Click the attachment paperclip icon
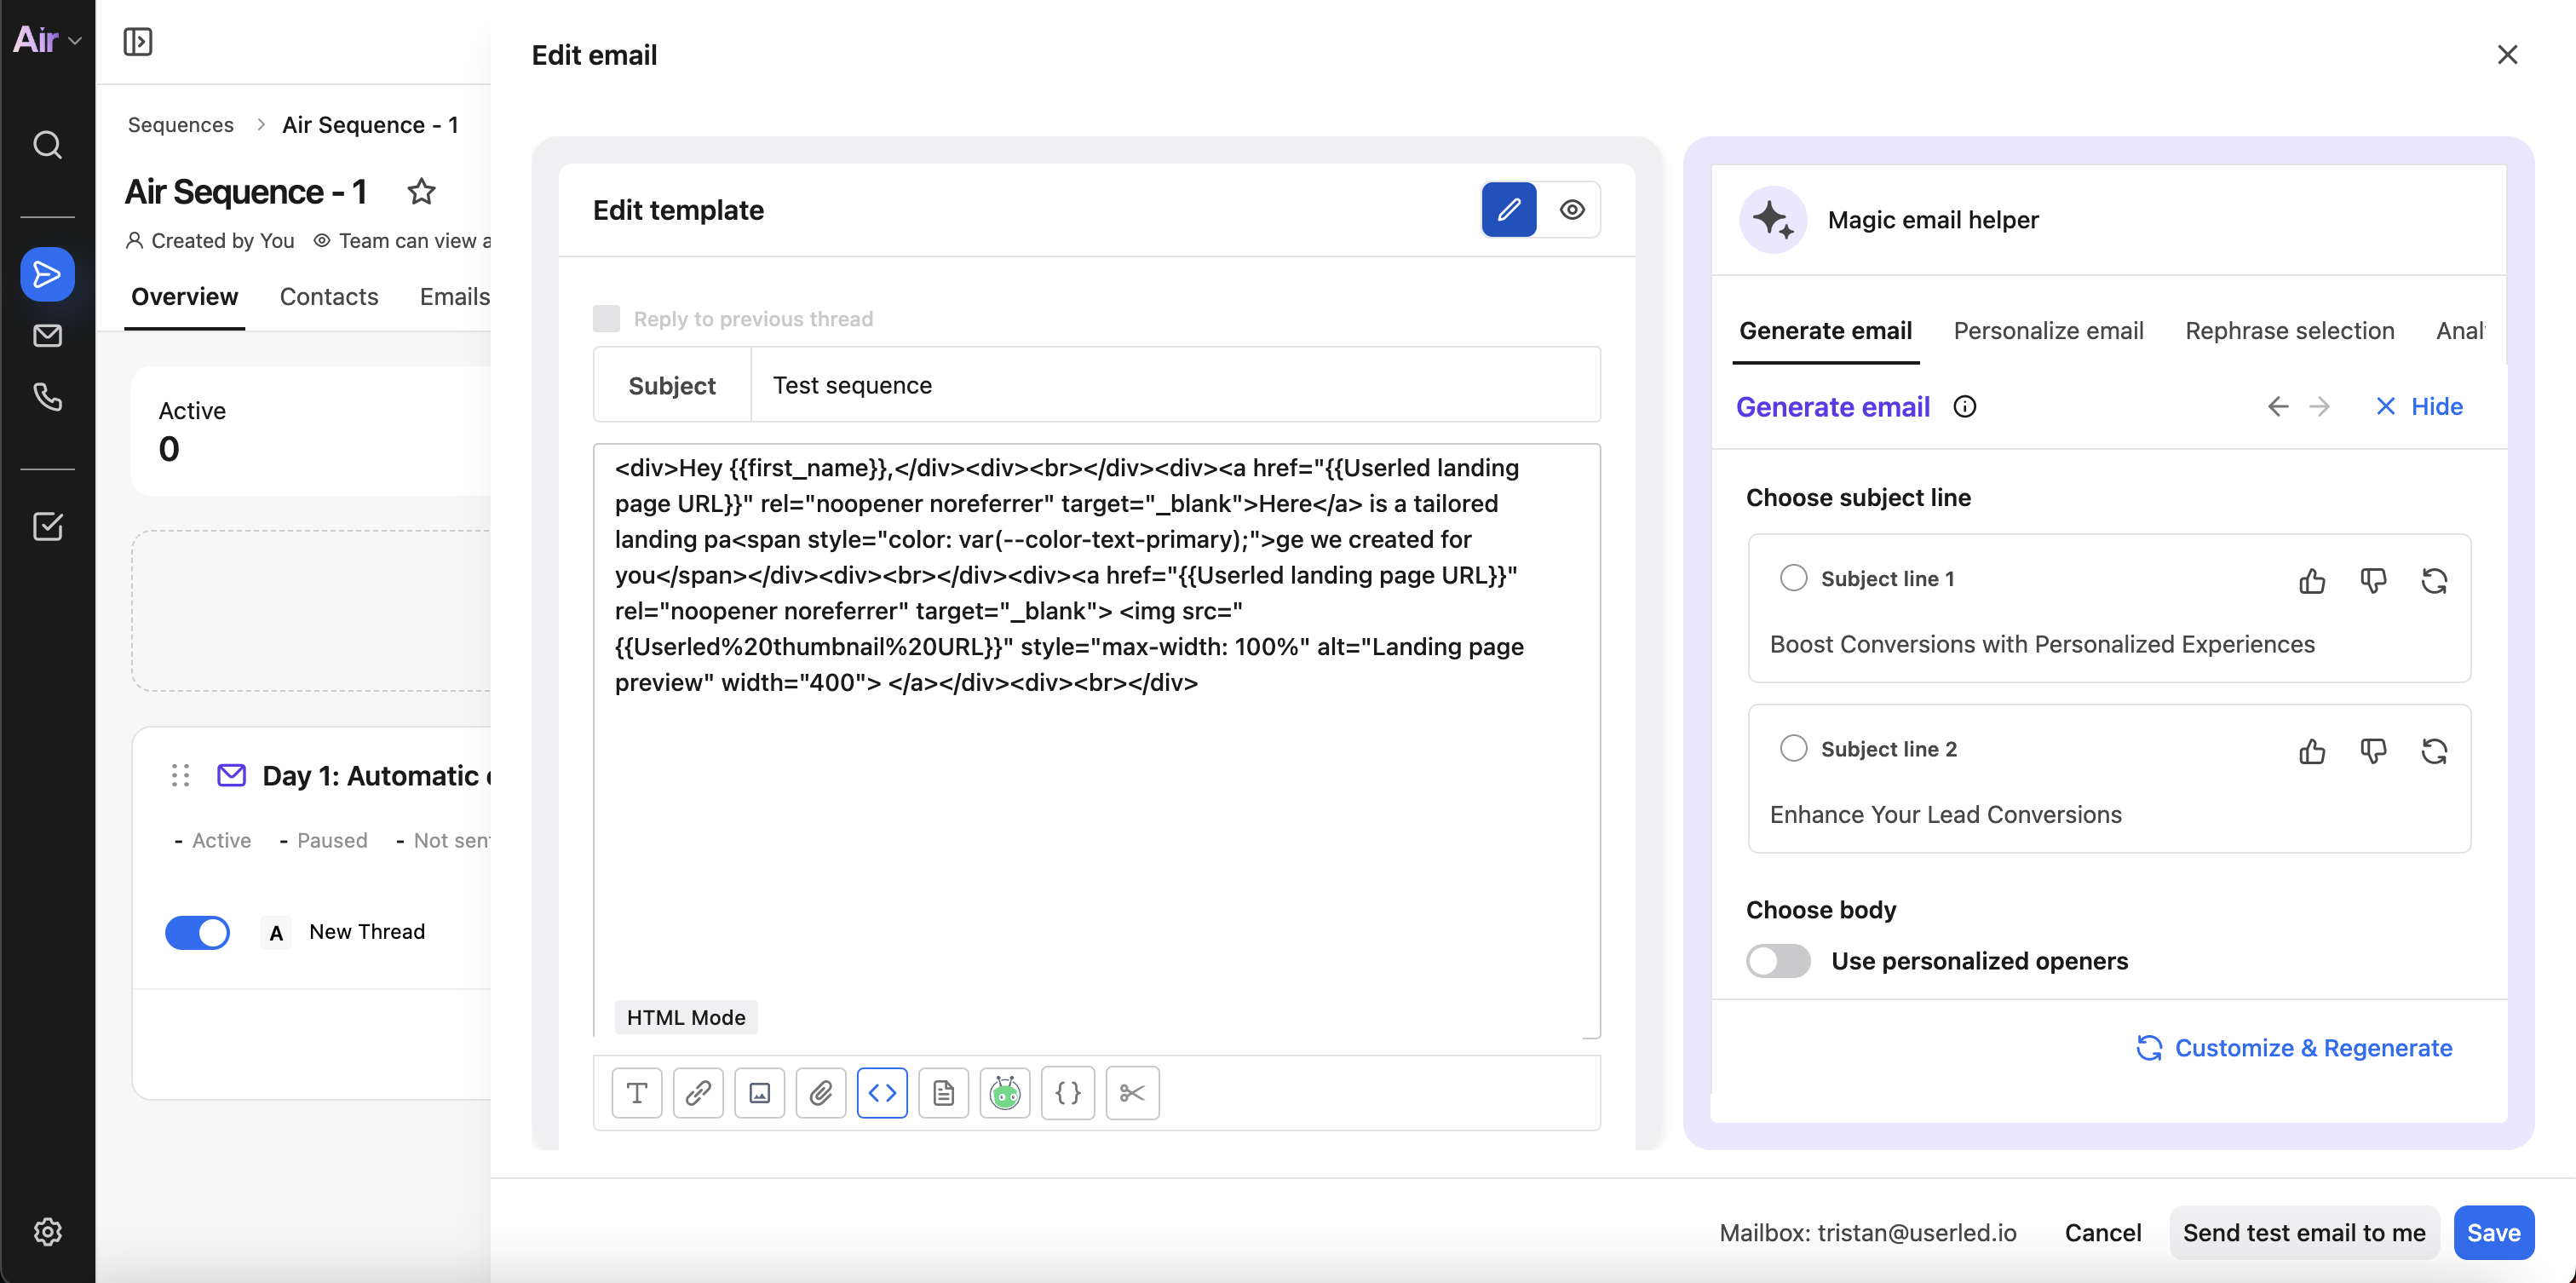 [x=821, y=1093]
